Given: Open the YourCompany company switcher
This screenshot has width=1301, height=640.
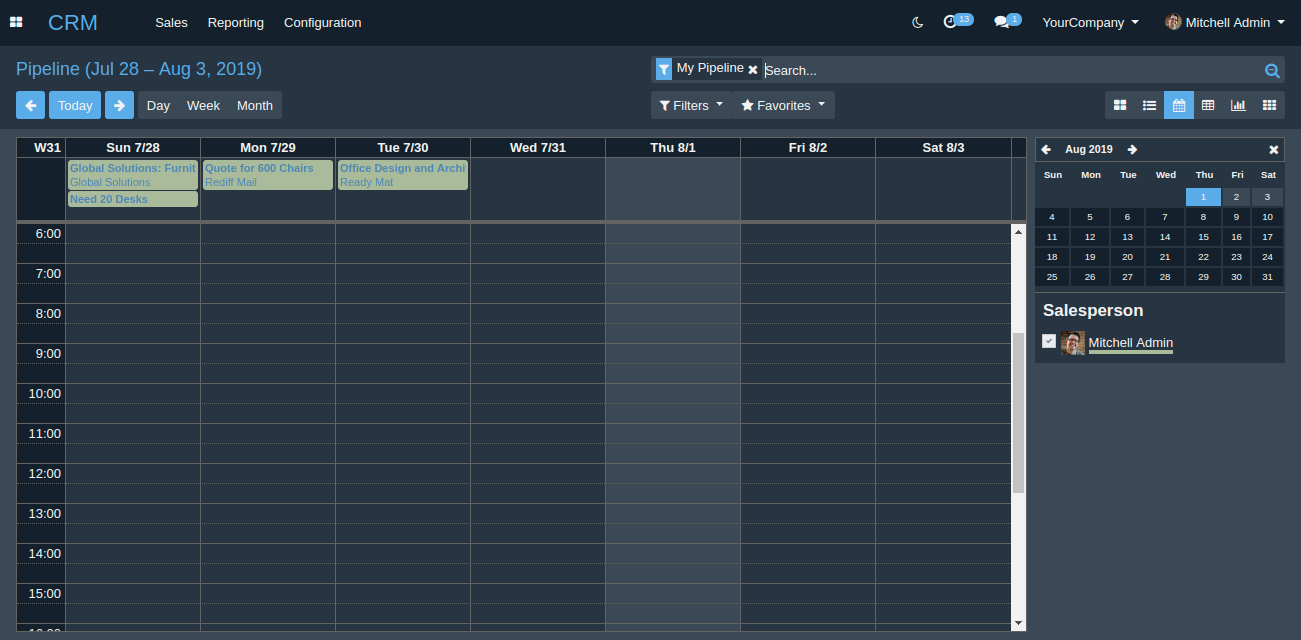Looking at the screenshot, I should pos(1090,22).
